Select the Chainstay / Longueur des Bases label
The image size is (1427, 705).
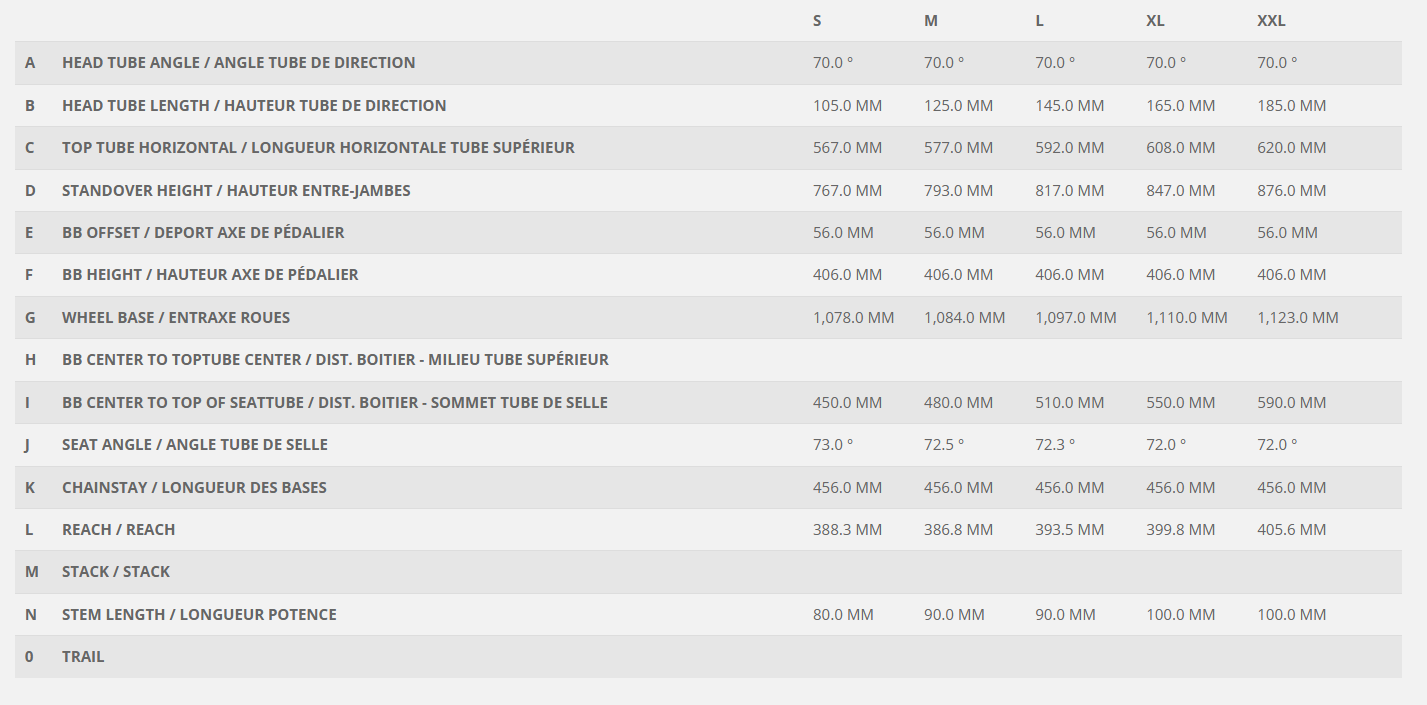(x=194, y=488)
